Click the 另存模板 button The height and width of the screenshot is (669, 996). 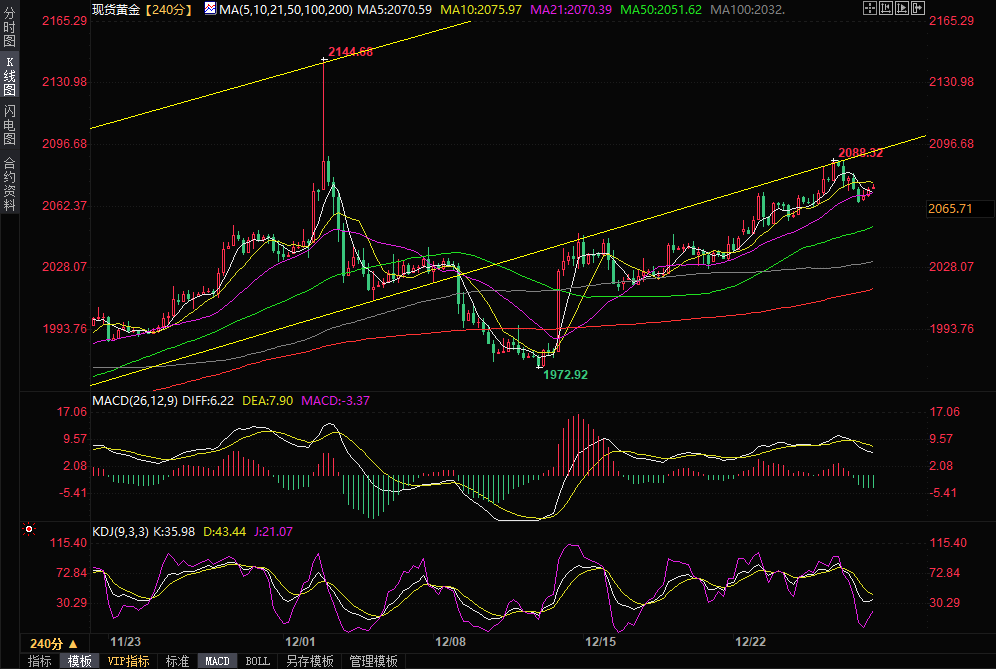pos(309,661)
